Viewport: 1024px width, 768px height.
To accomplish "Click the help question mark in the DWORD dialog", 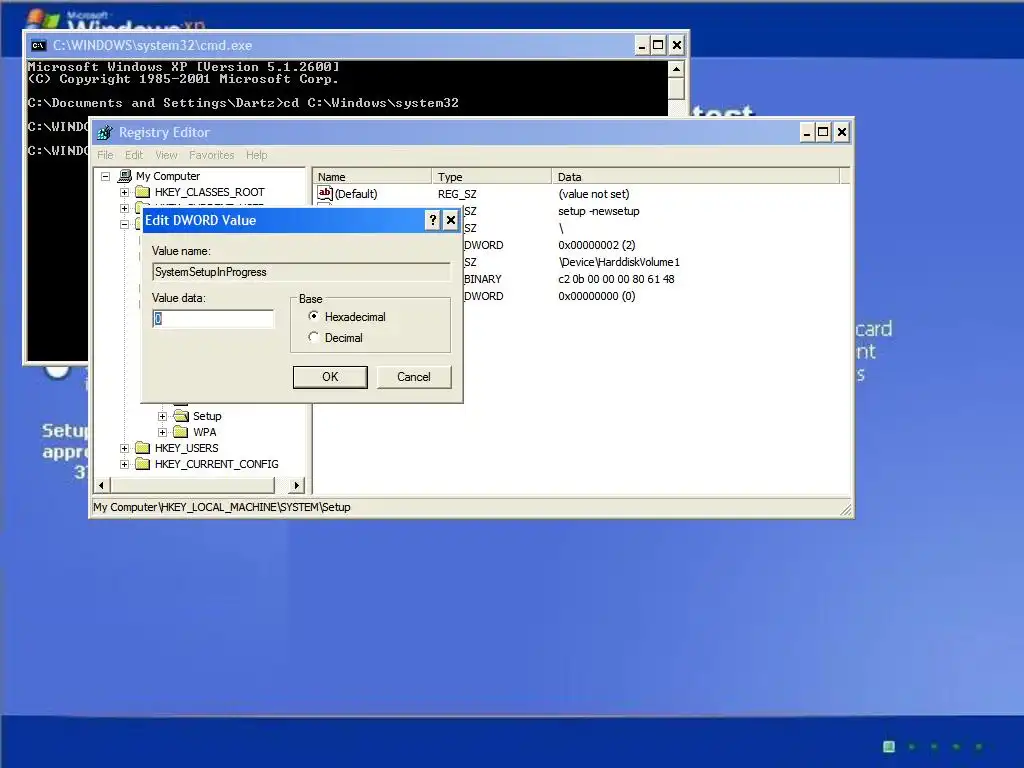I will [432, 220].
